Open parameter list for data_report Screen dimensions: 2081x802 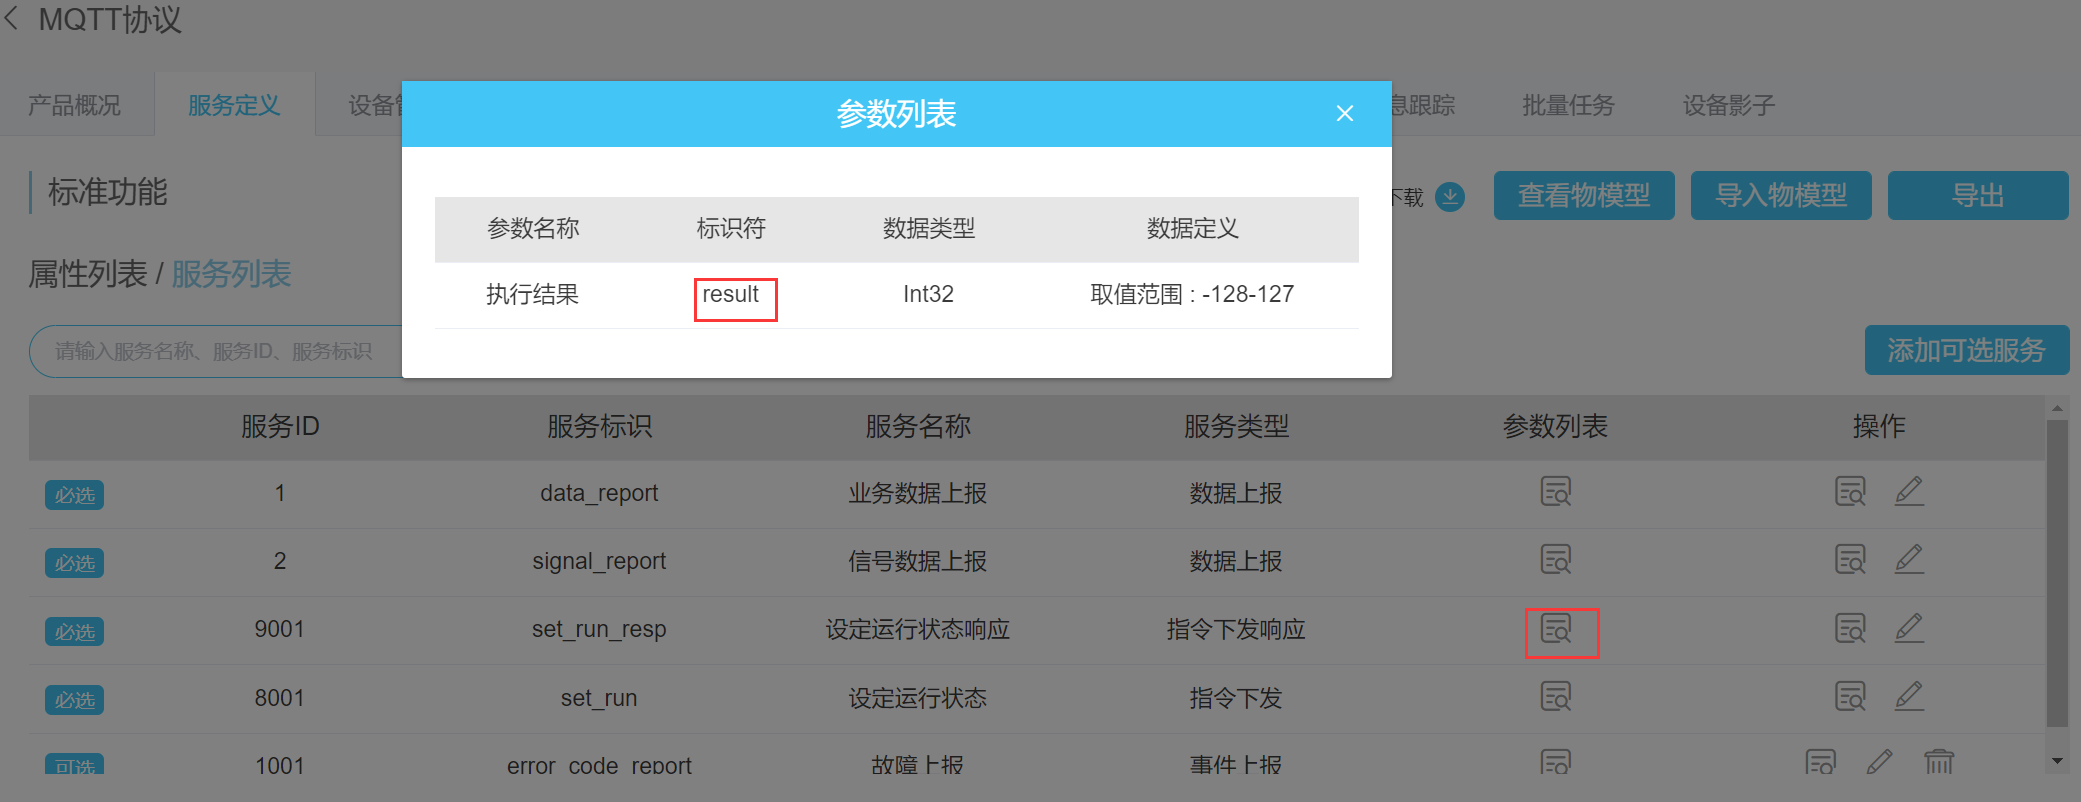[1556, 492]
